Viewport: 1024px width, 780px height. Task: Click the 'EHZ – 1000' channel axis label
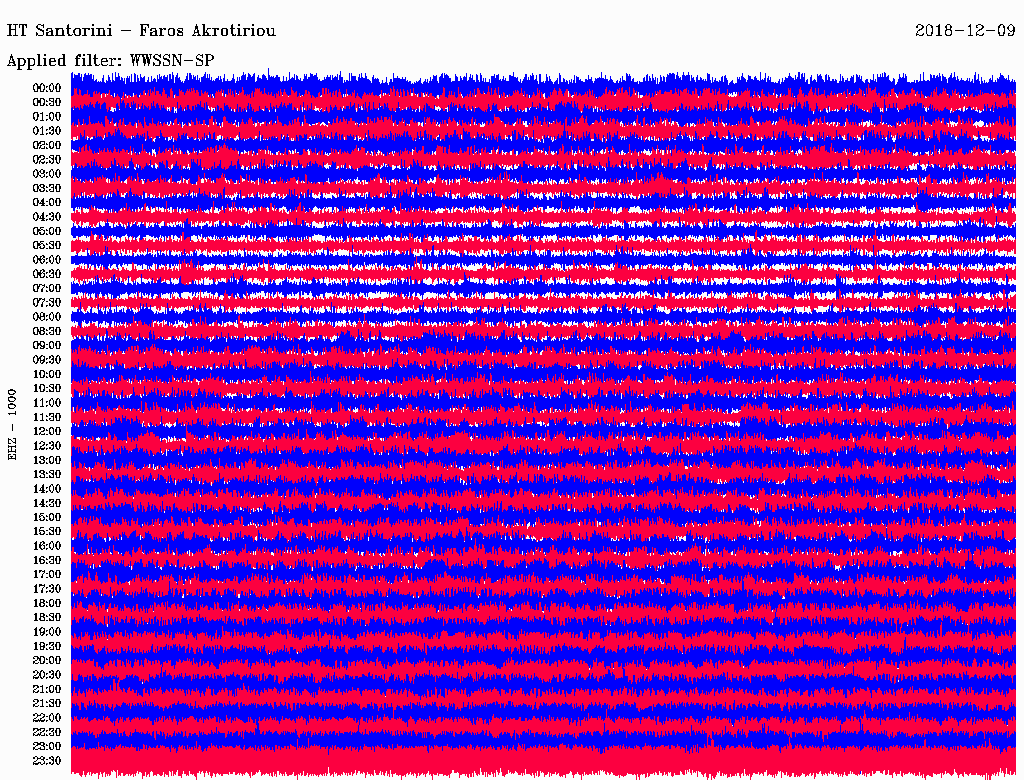point(12,425)
